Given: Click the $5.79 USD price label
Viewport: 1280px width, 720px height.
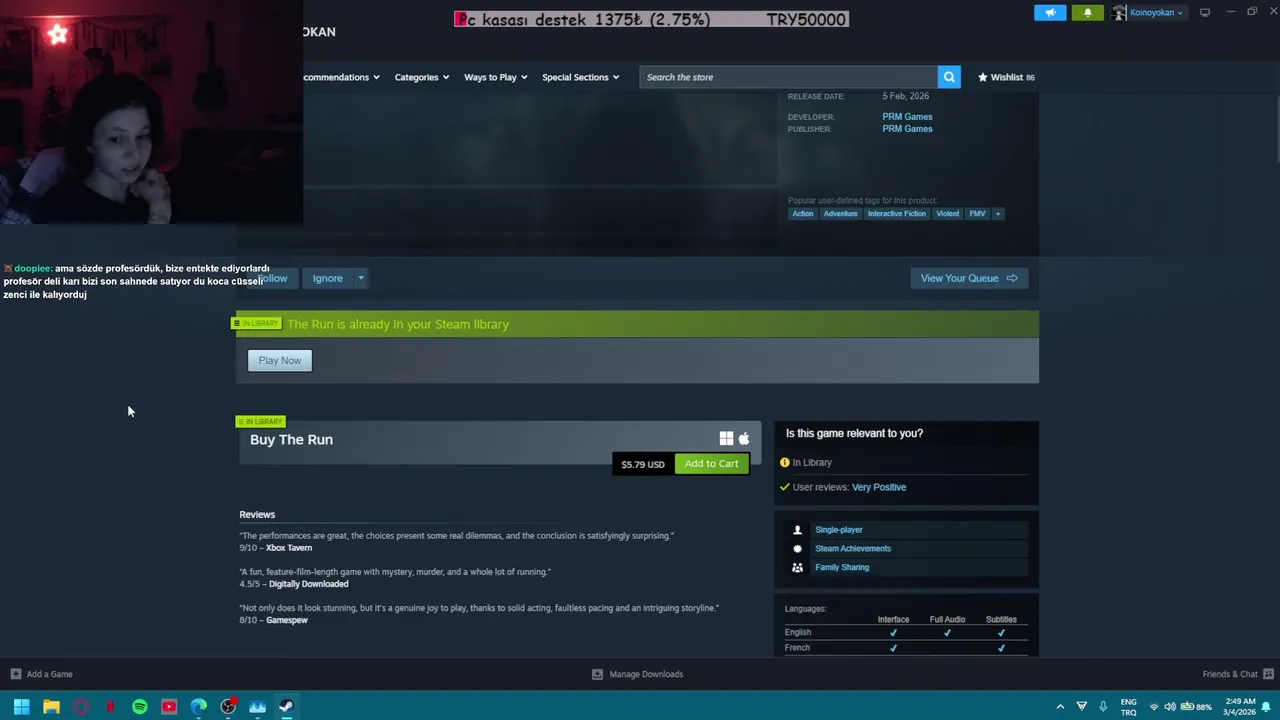Looking at the screenshot, I should (643, 464).
